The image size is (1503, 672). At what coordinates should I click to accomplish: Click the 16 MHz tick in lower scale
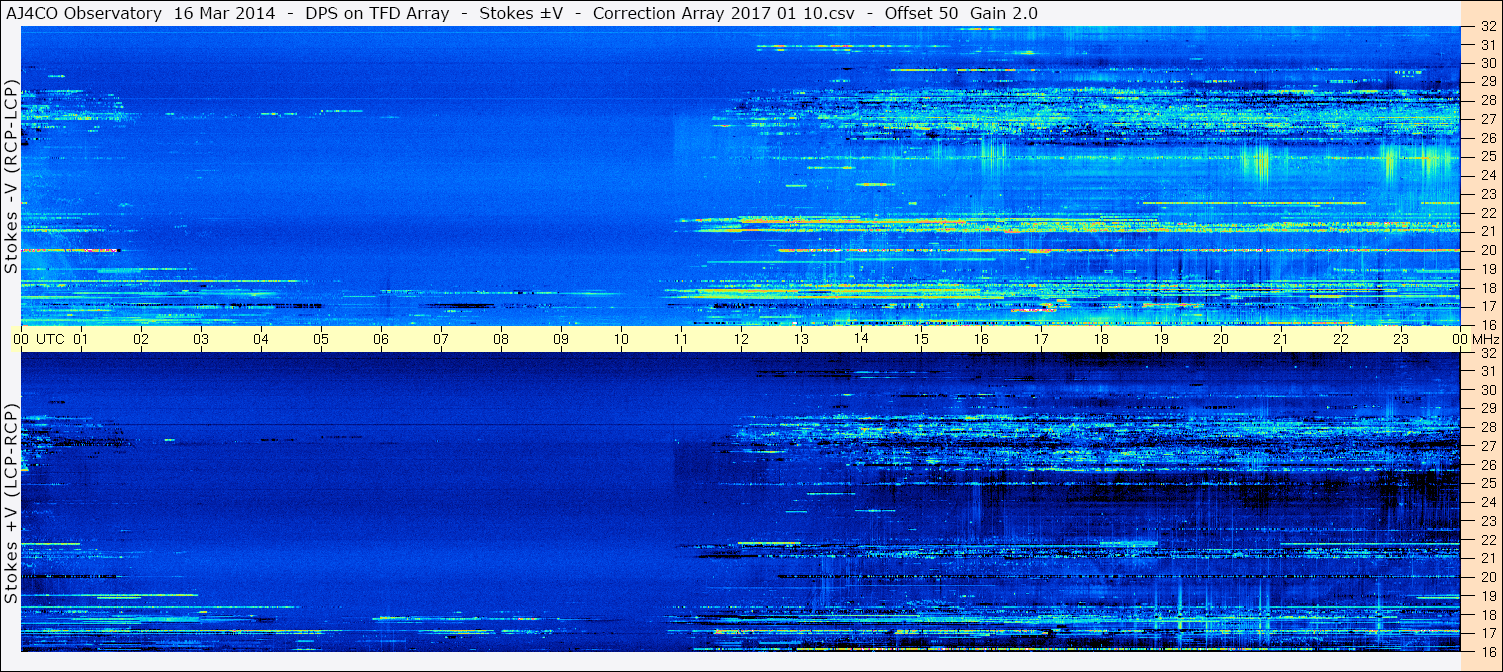[1486, 651]
